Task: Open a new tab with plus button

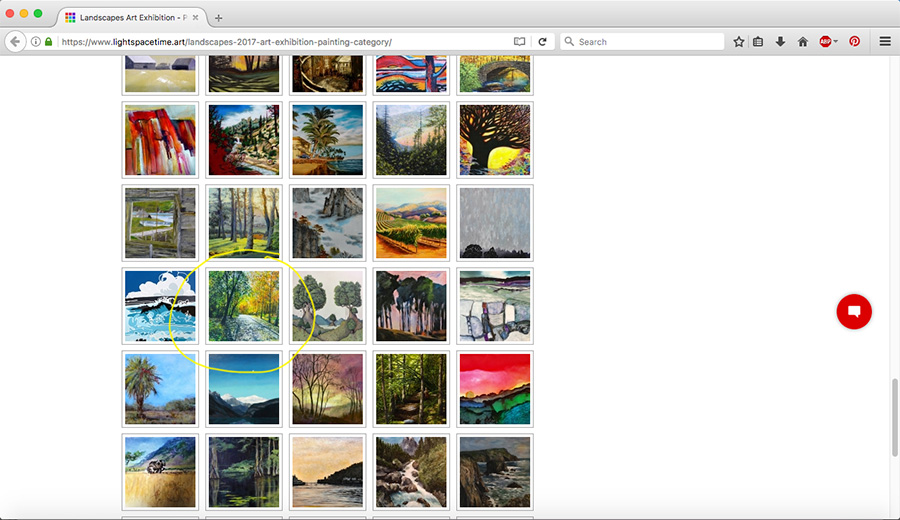Action: pos(218,18)
